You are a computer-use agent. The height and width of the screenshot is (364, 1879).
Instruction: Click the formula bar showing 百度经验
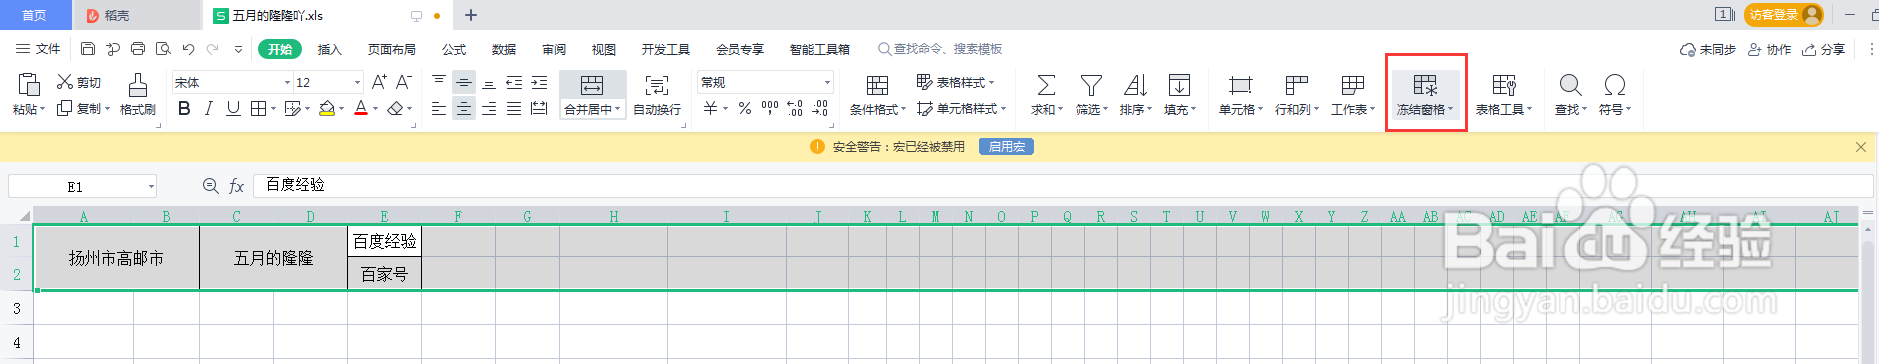pos(1062,186)
